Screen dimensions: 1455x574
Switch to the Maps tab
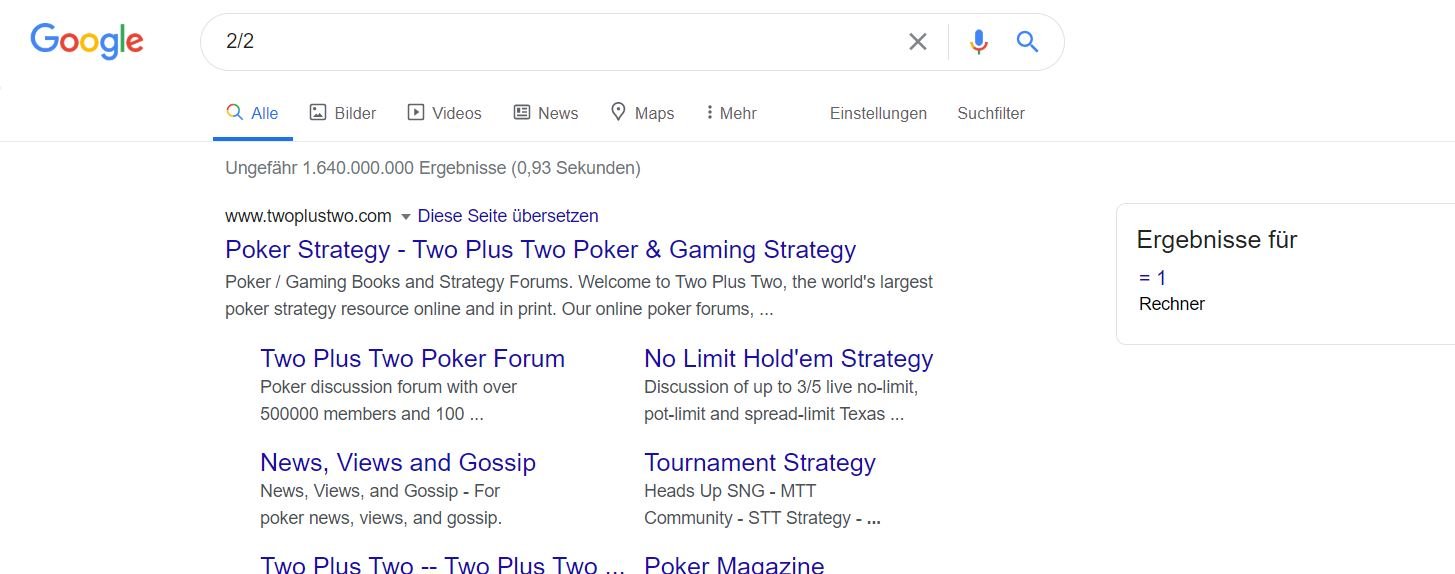point(643,113)
